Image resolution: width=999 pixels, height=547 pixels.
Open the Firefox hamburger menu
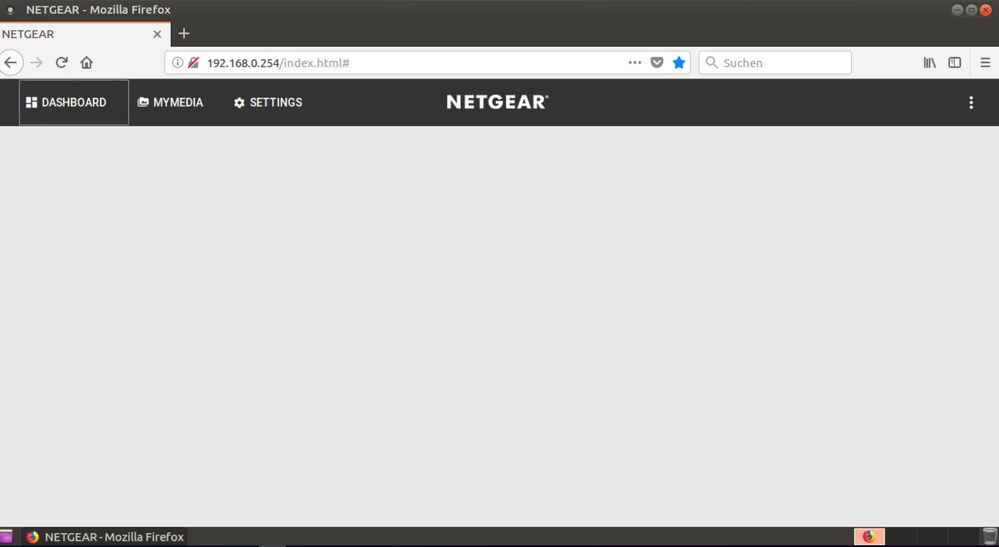click(x=985, y=62)
